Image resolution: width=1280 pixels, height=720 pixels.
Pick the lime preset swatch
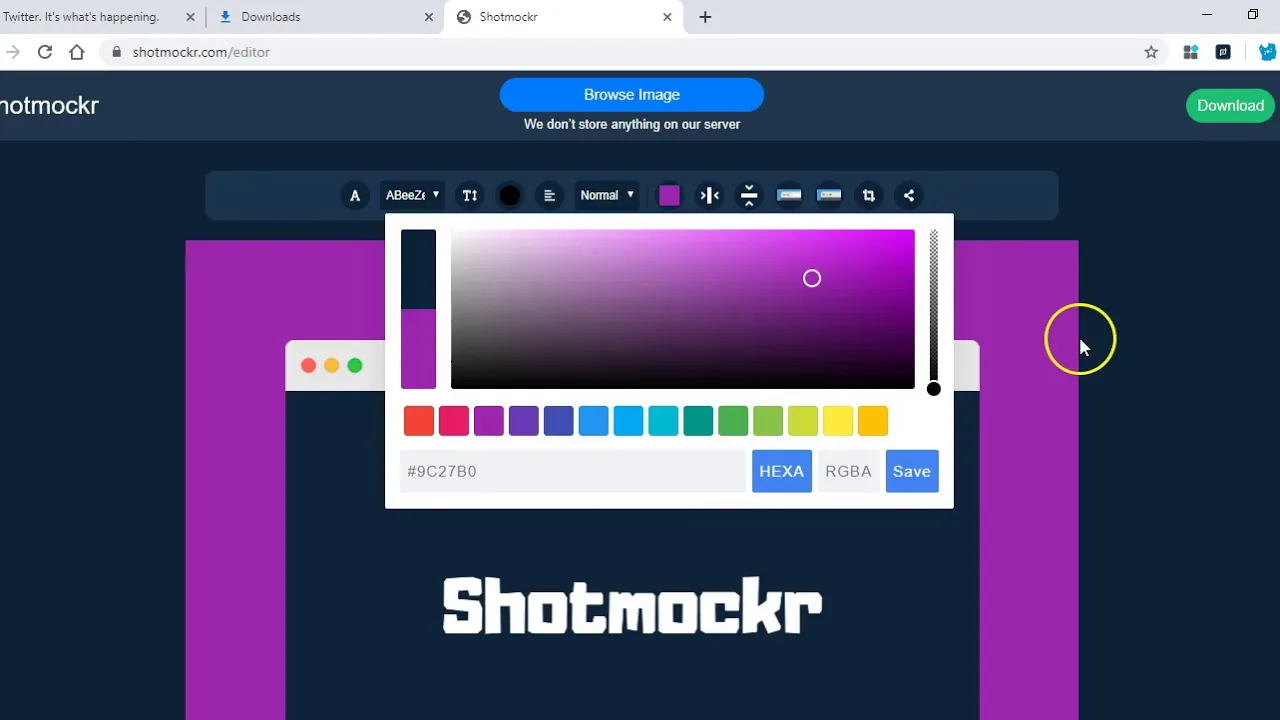[x=803, y=421]
